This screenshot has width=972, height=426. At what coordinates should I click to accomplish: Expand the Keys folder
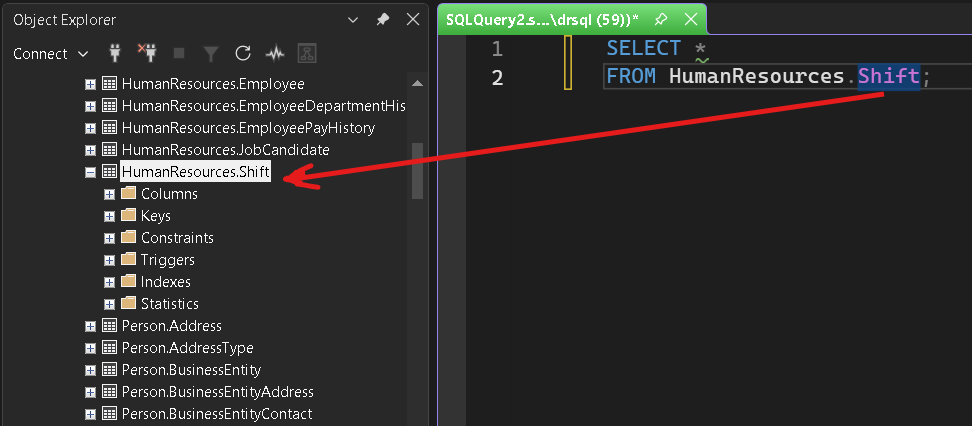tap(110, 216)
